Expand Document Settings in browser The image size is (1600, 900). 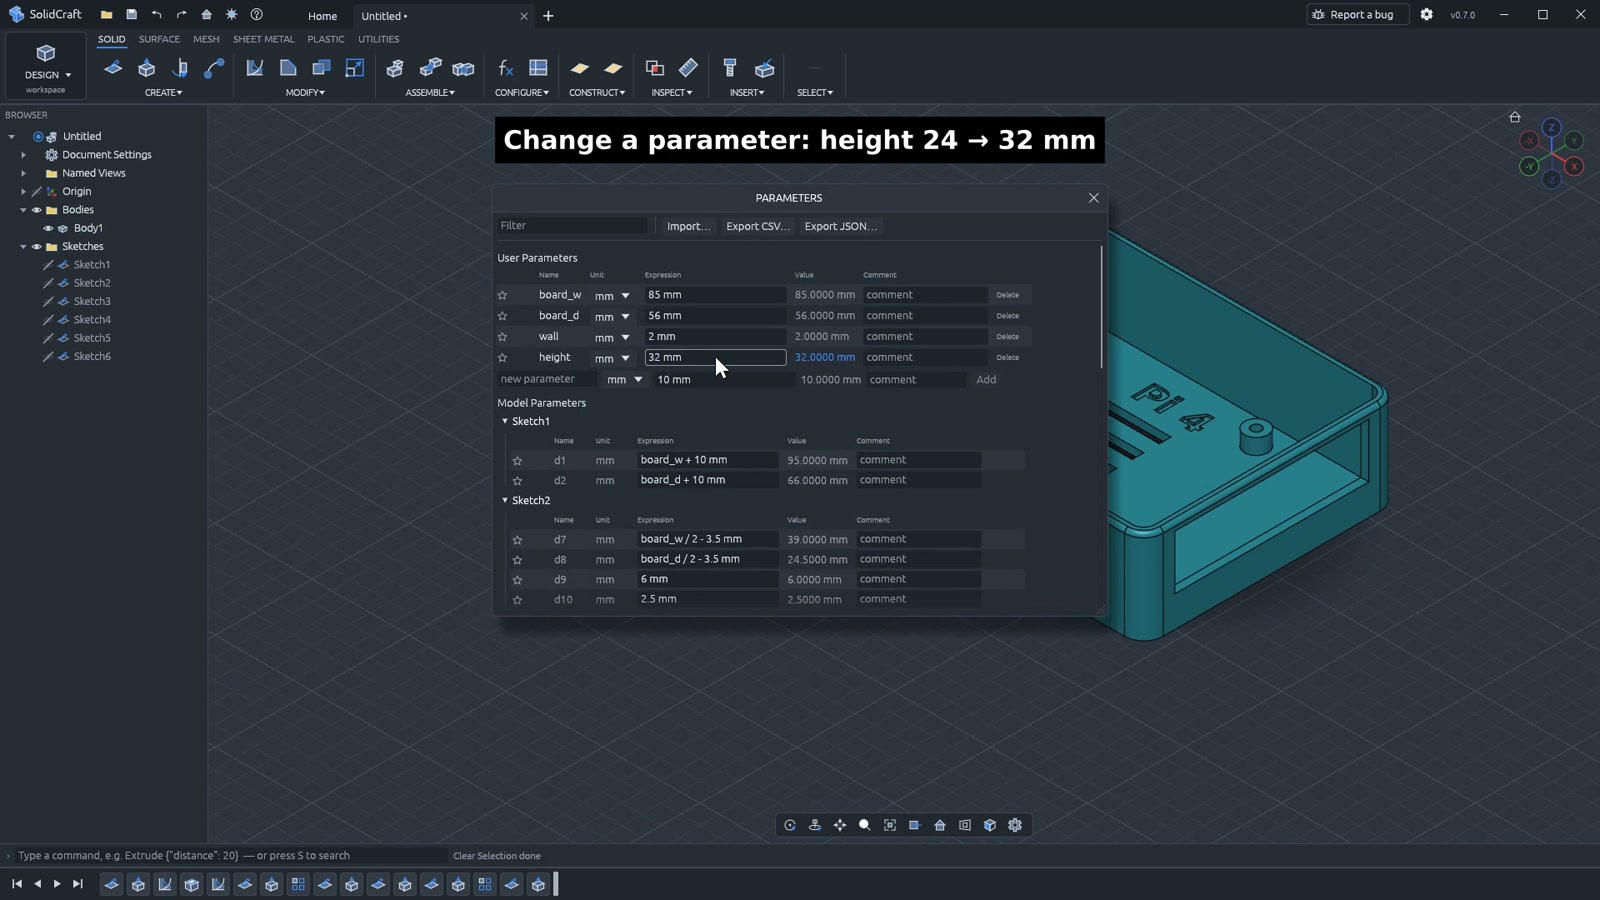[x=24, y=155]
